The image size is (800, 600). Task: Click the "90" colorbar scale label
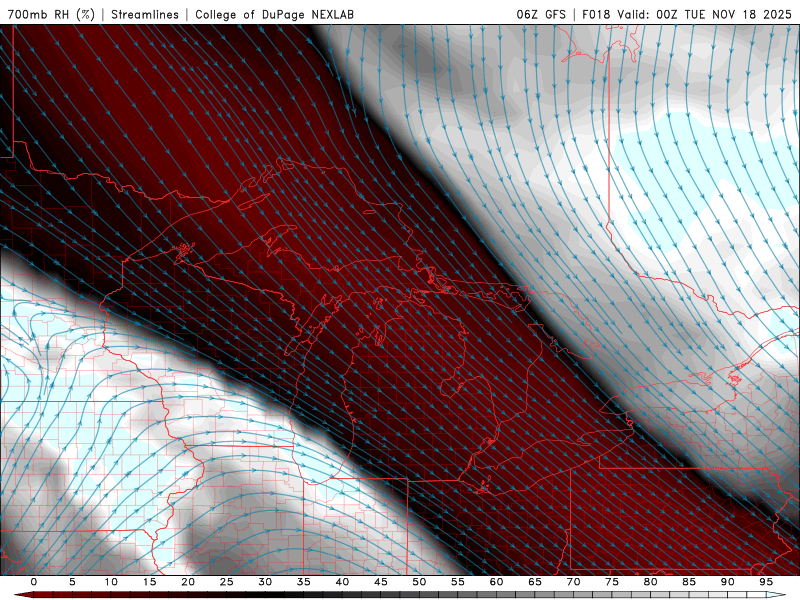click(727, 582)
